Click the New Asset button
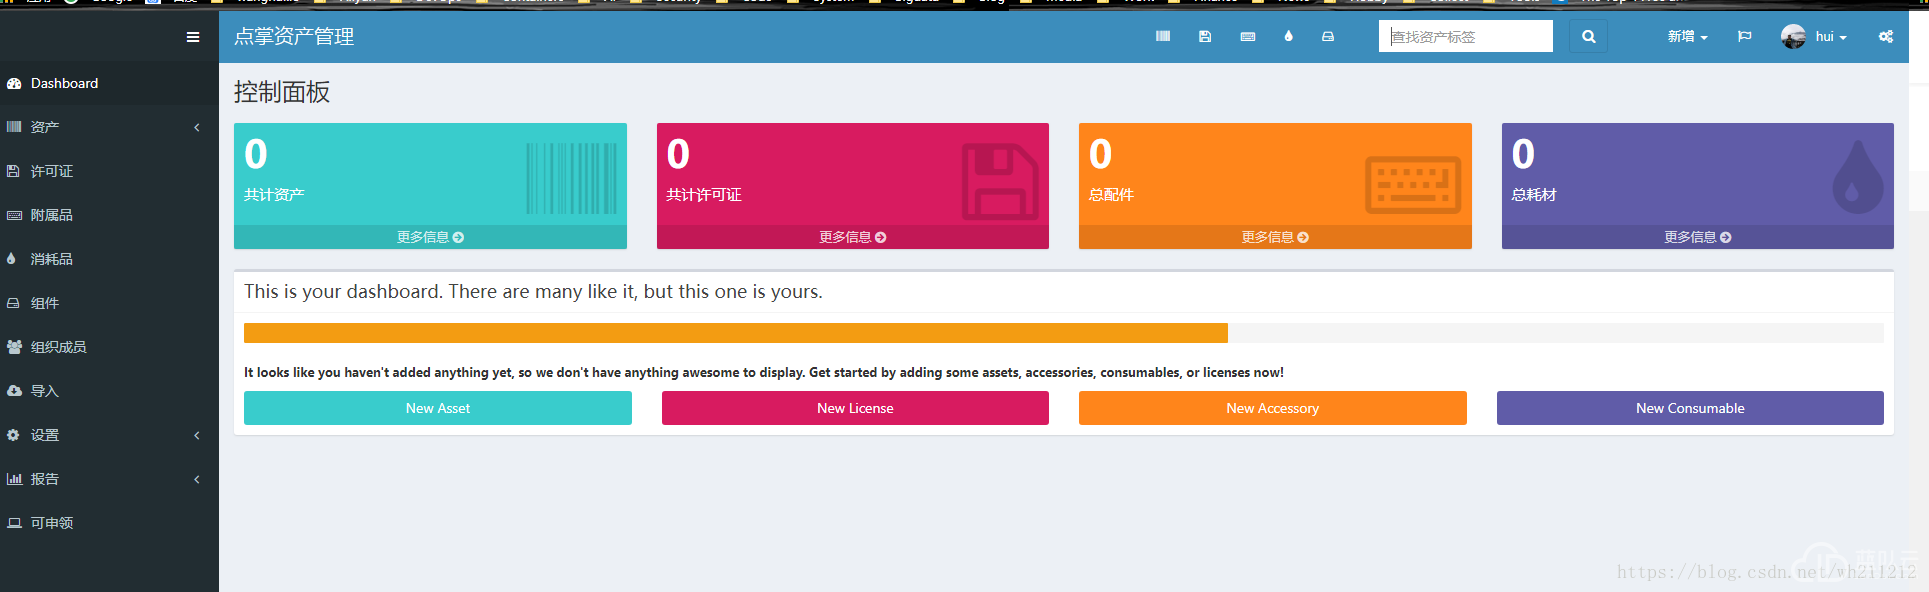 point(437,408)
